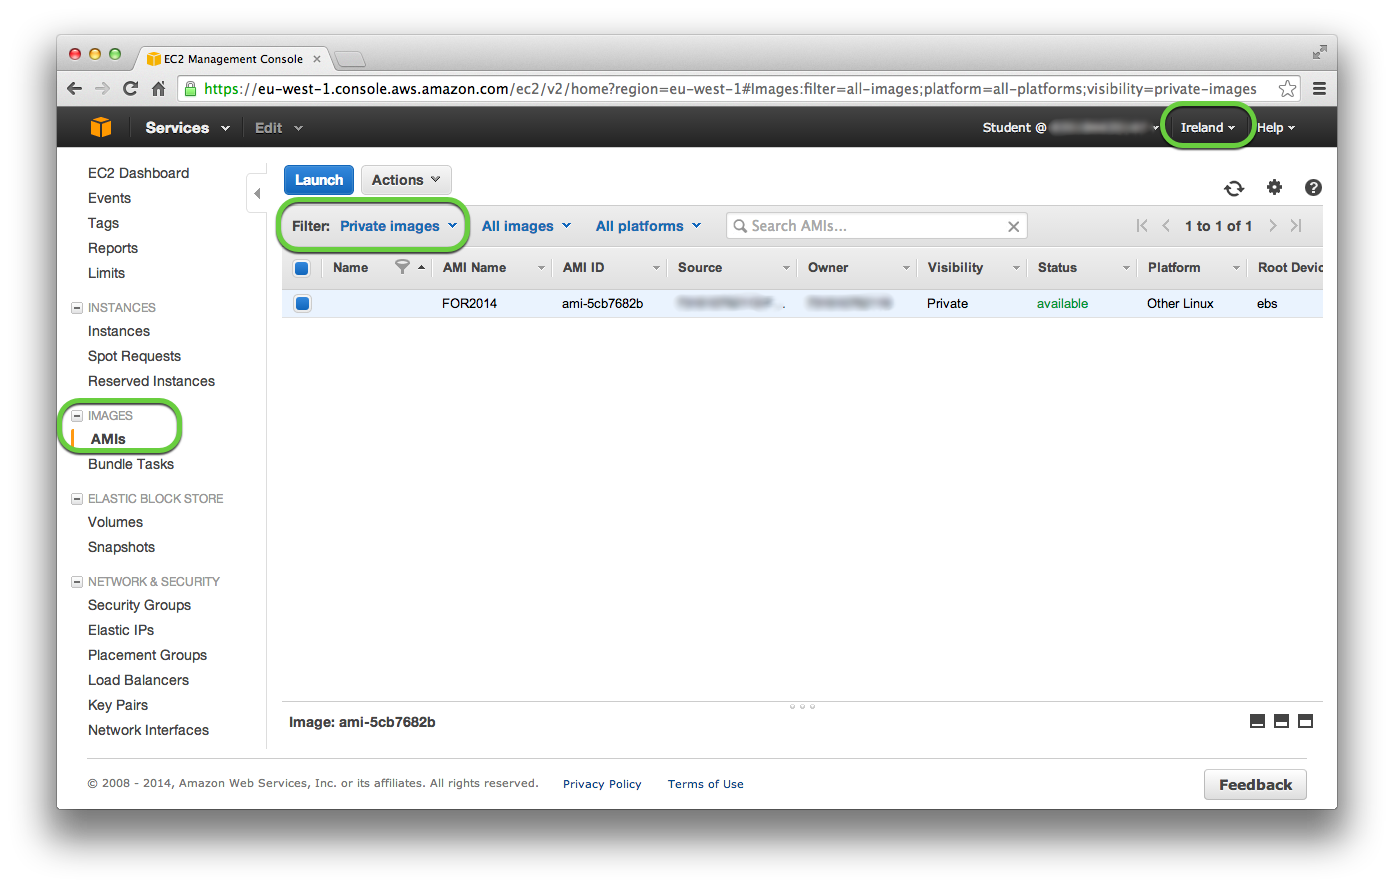Viewport: 1394px width, 888px height.
Task: Open the Terms of Use link
Action: (706, 784)
